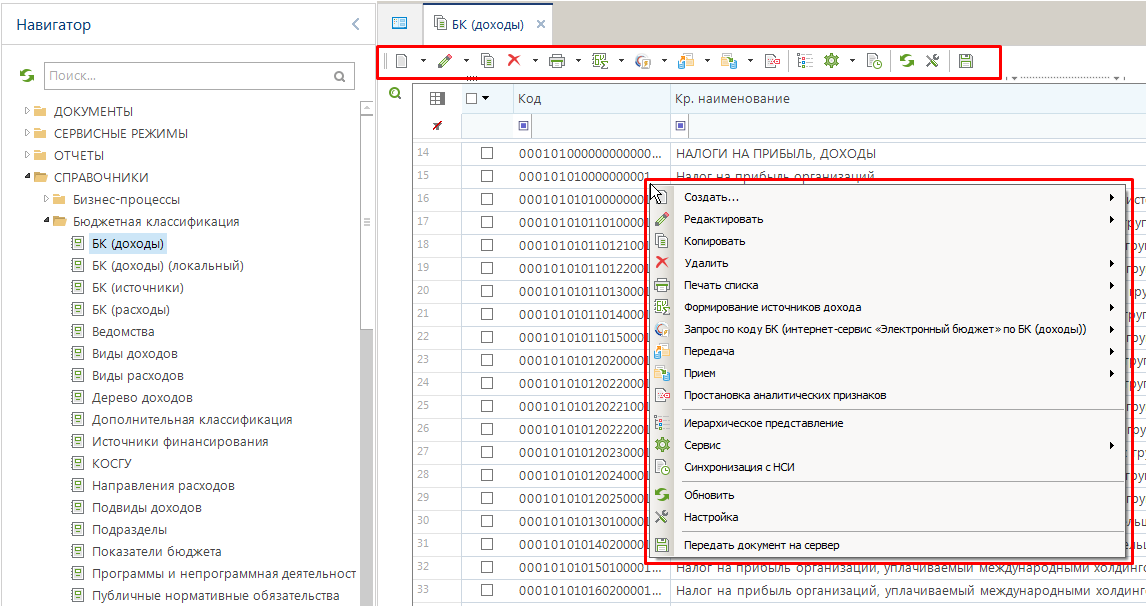1146x606 pixels.
Task: Choose Копировать in the context menu
Action: coord(887,241)
